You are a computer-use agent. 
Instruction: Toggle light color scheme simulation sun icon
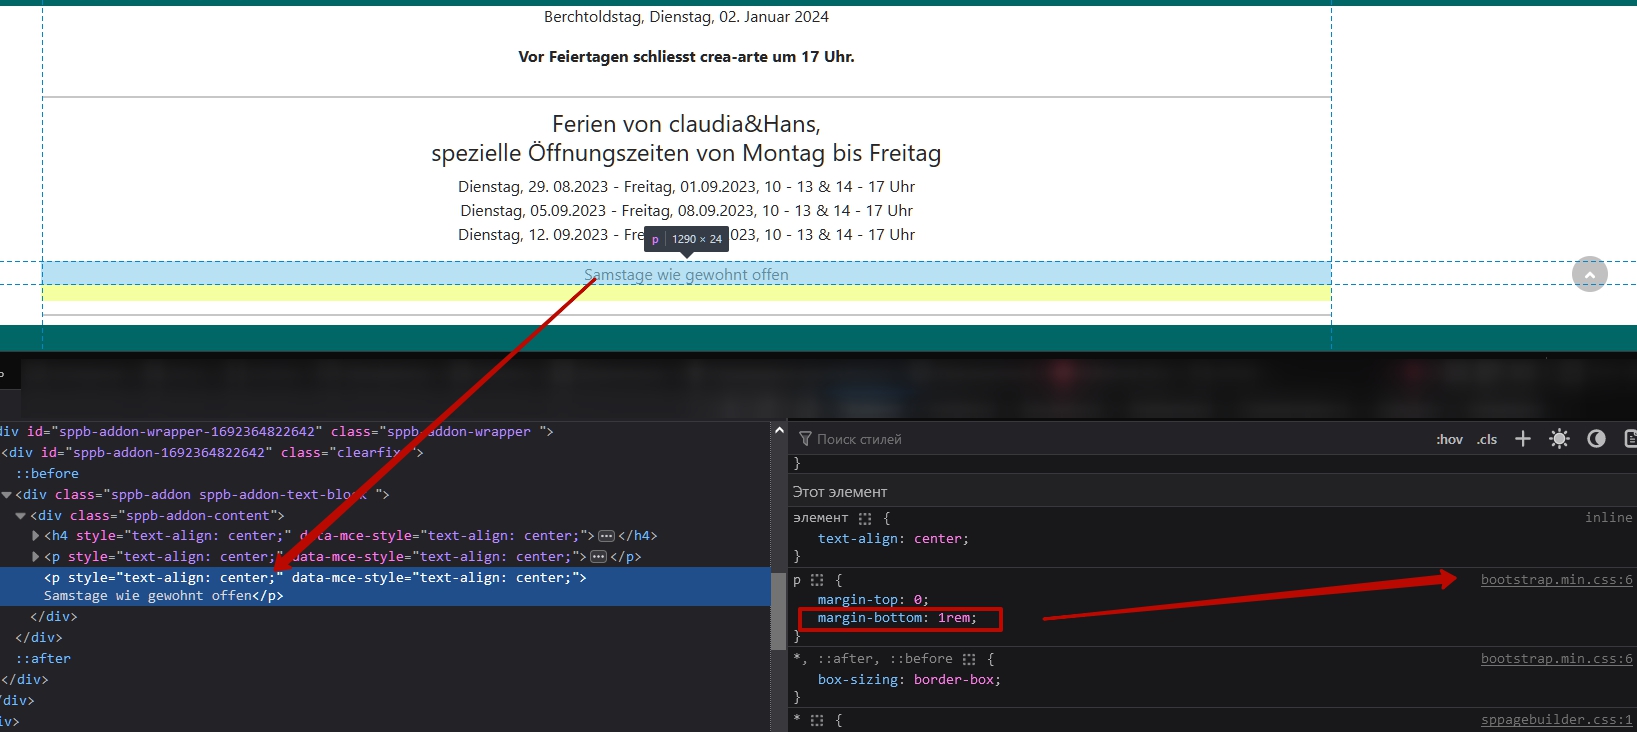pos(1559,439)
